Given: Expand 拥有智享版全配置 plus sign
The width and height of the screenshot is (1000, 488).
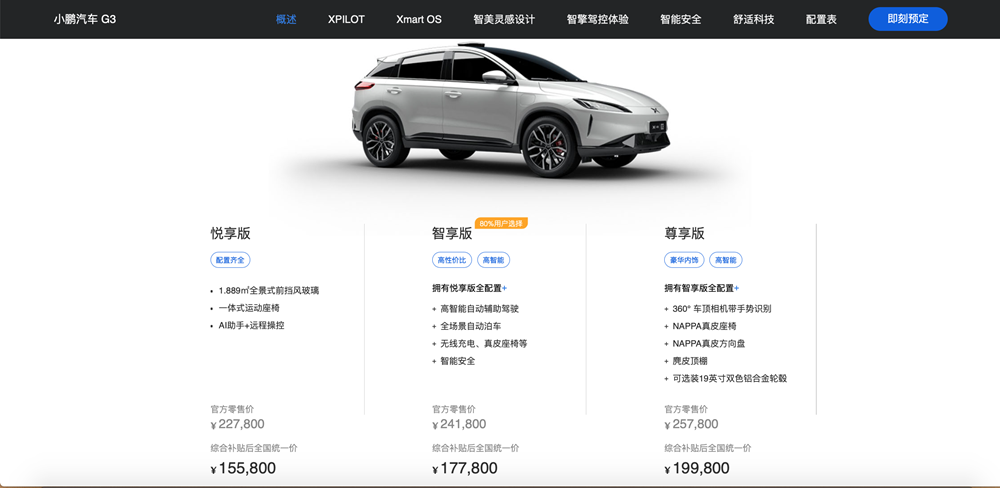Looking at the screenshot, I should pos(737,288).
